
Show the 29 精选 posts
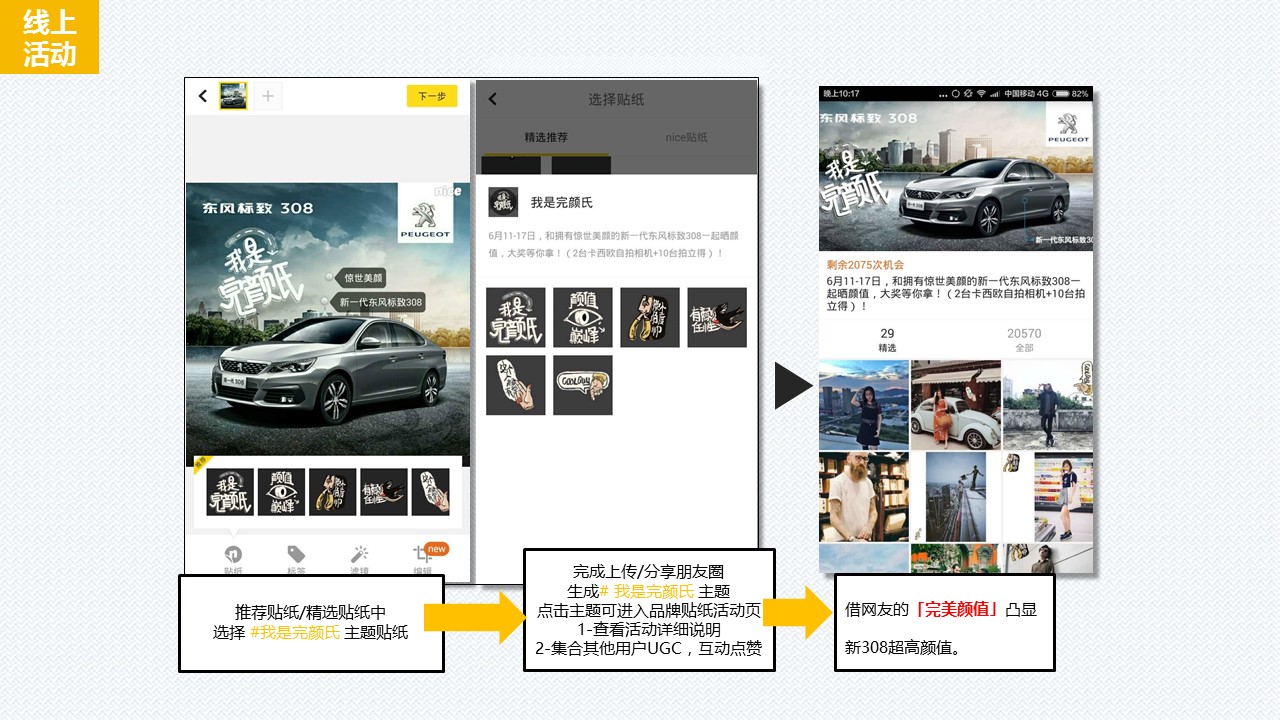(887, 340)
